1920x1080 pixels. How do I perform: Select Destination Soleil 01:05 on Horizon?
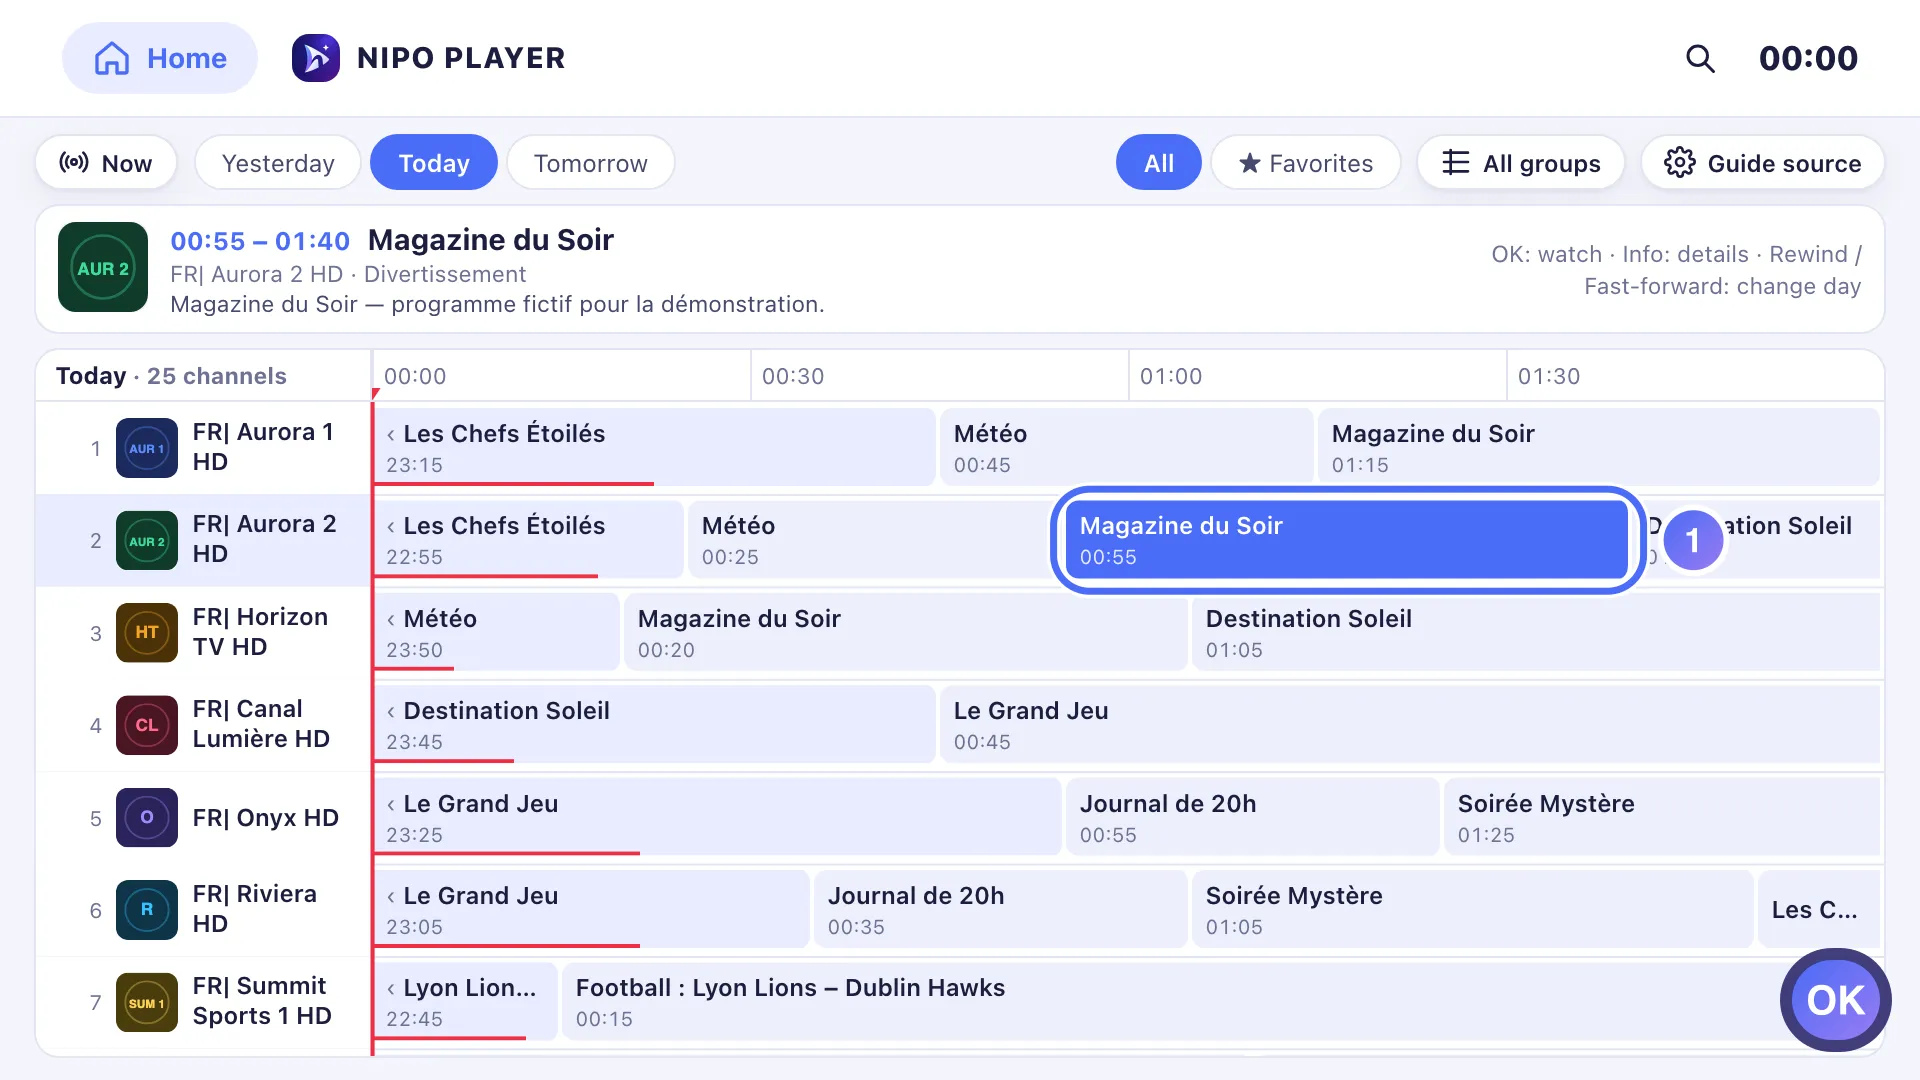(1536, 632)
